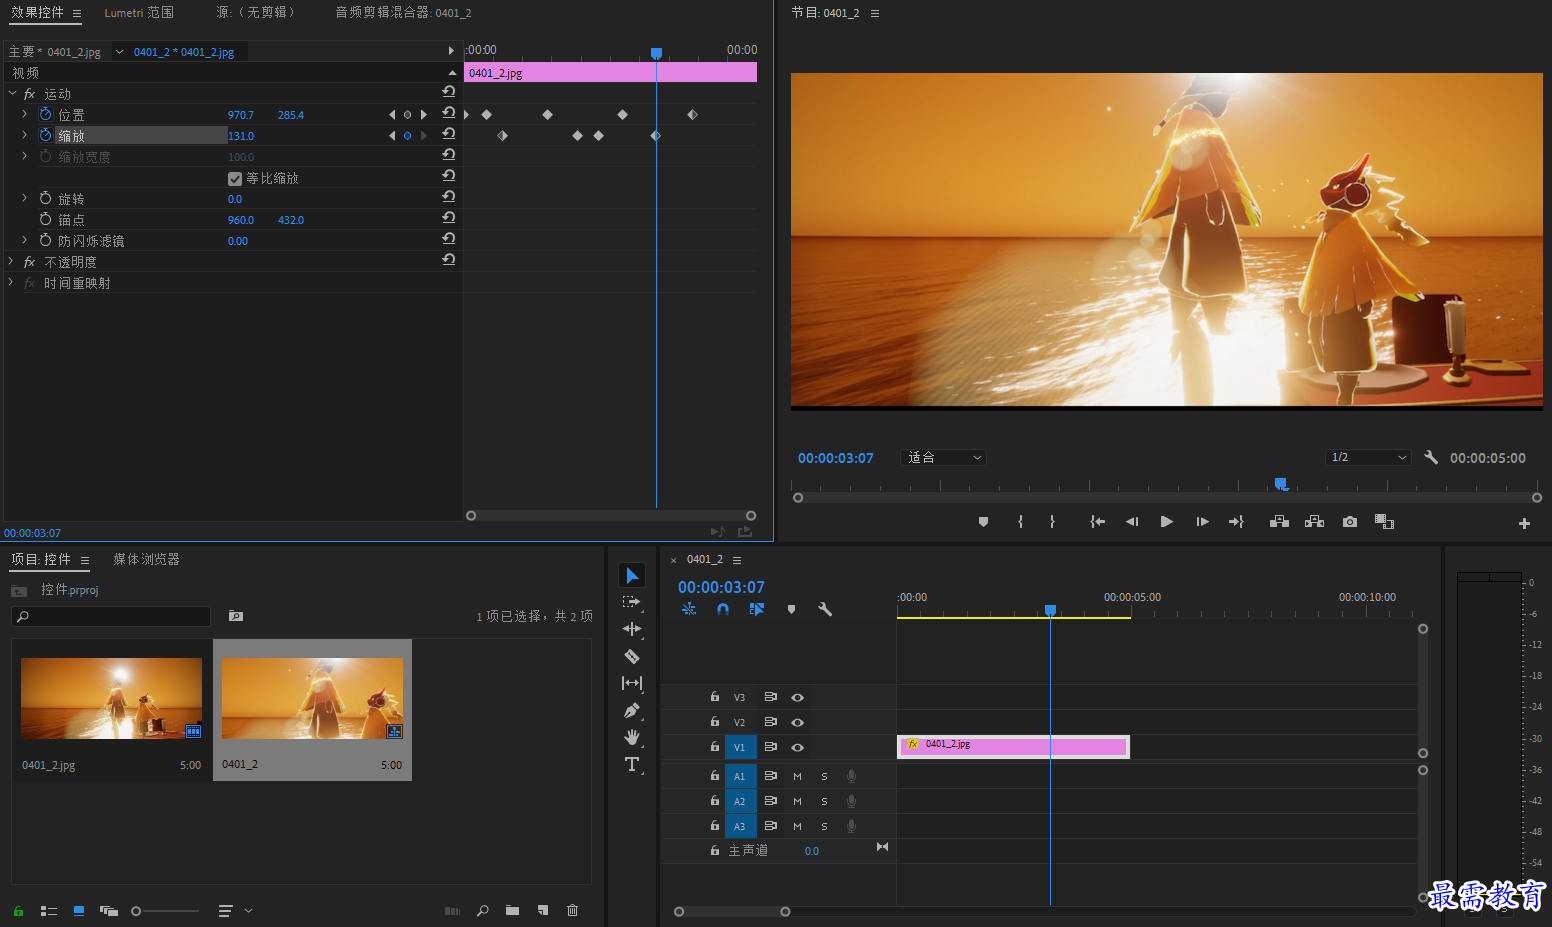1552x927 pixels.
Task: Switch project panel to list view
Action: [x=48, y=911]
